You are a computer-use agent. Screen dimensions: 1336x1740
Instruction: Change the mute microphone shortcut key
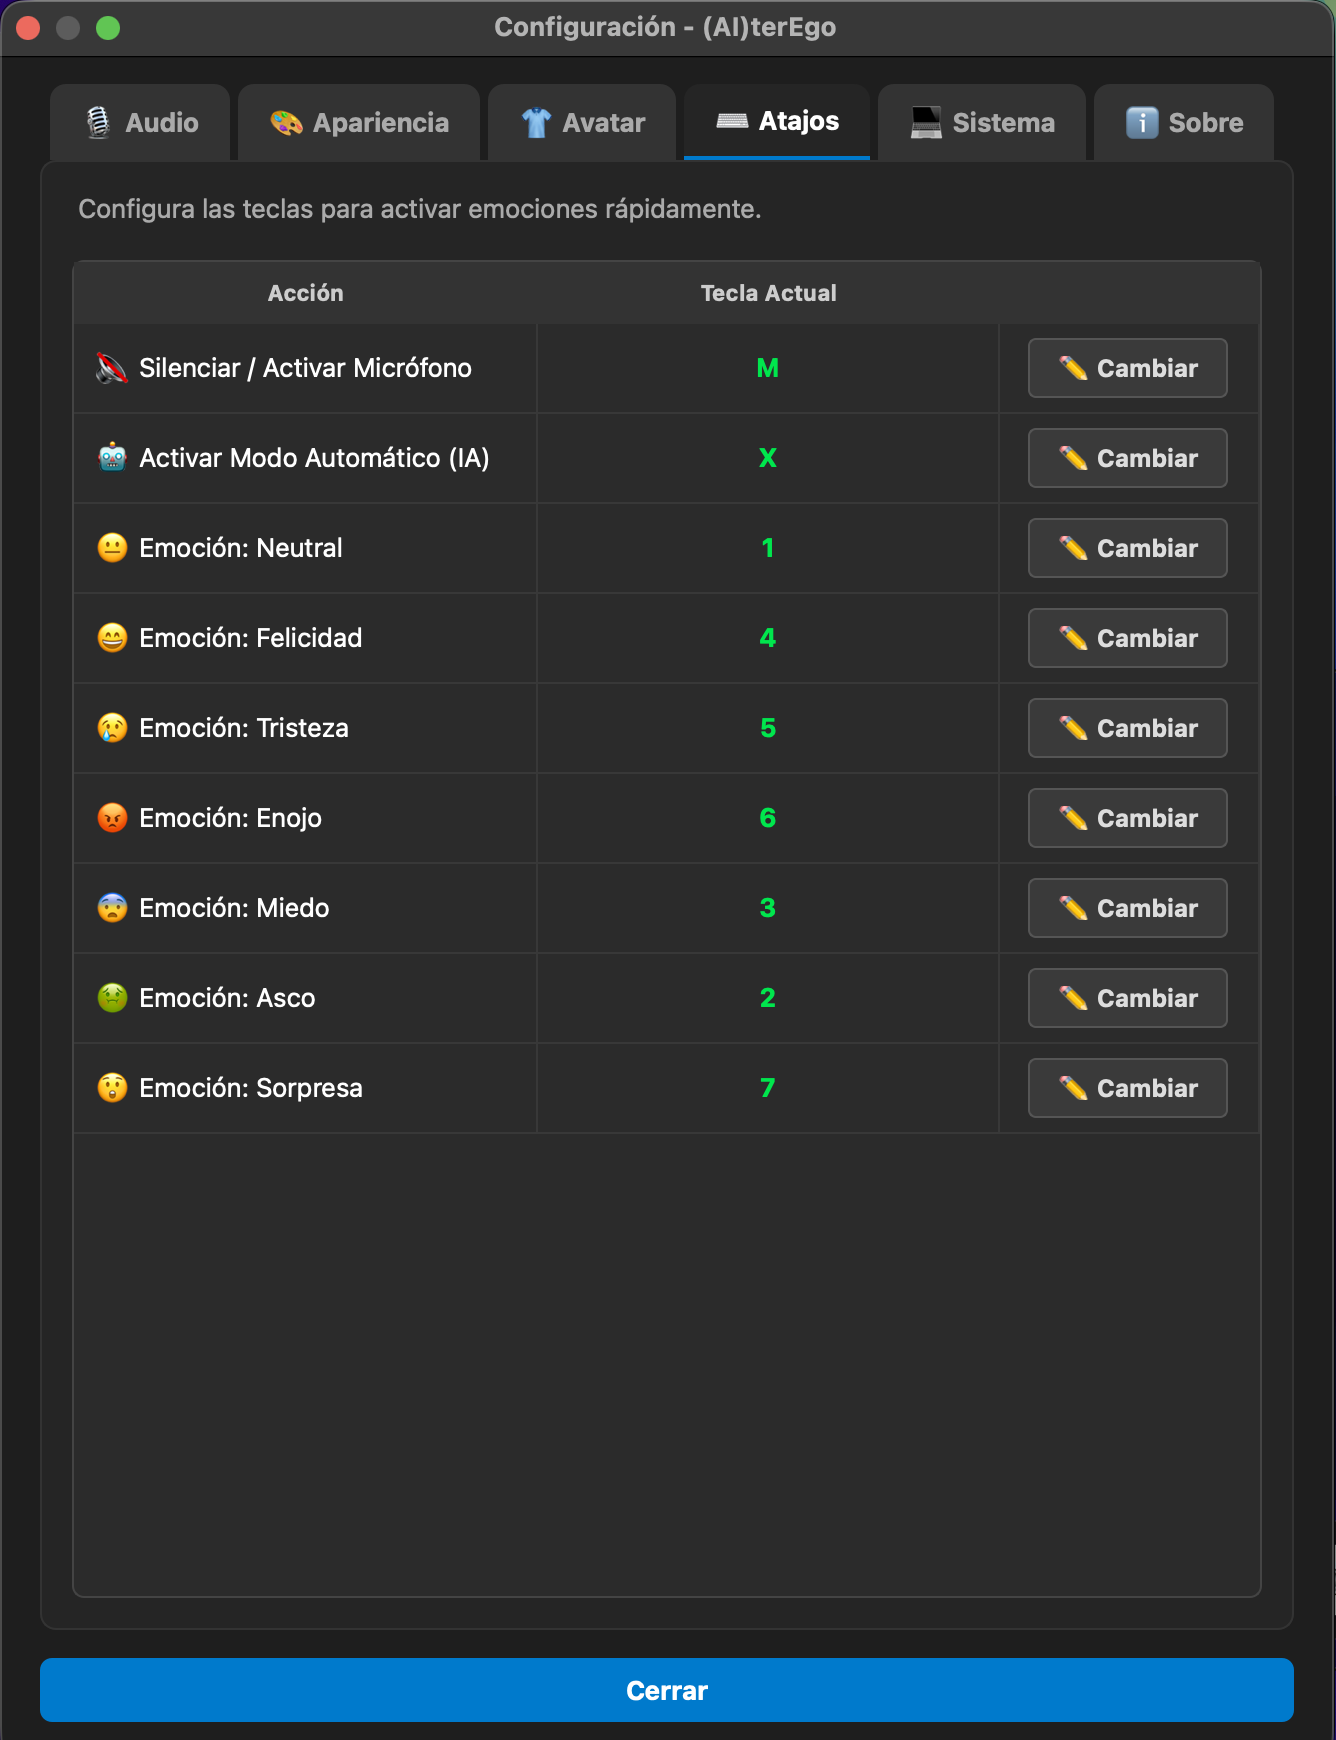[x=1127, y=368]
